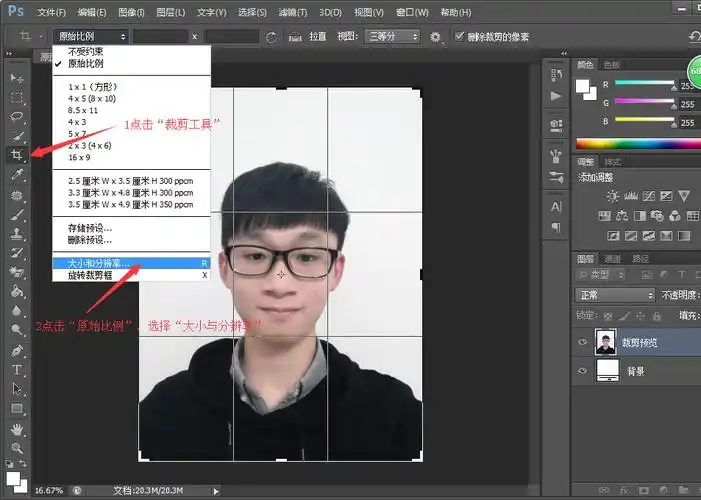Open crop settings gear icon

(435, 37)
